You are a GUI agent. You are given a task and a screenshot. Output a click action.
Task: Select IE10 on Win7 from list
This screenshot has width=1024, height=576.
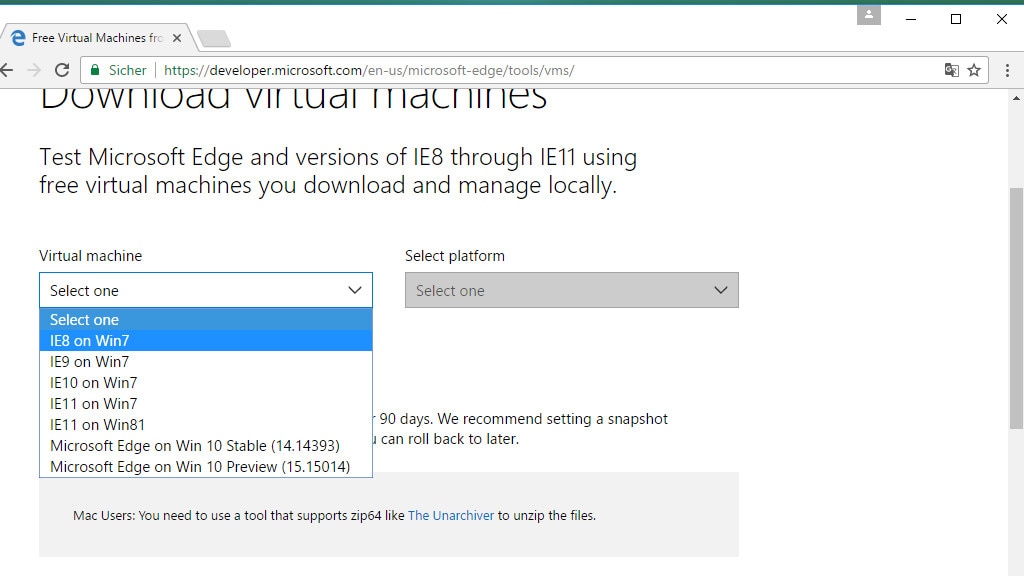pos(94,383)
